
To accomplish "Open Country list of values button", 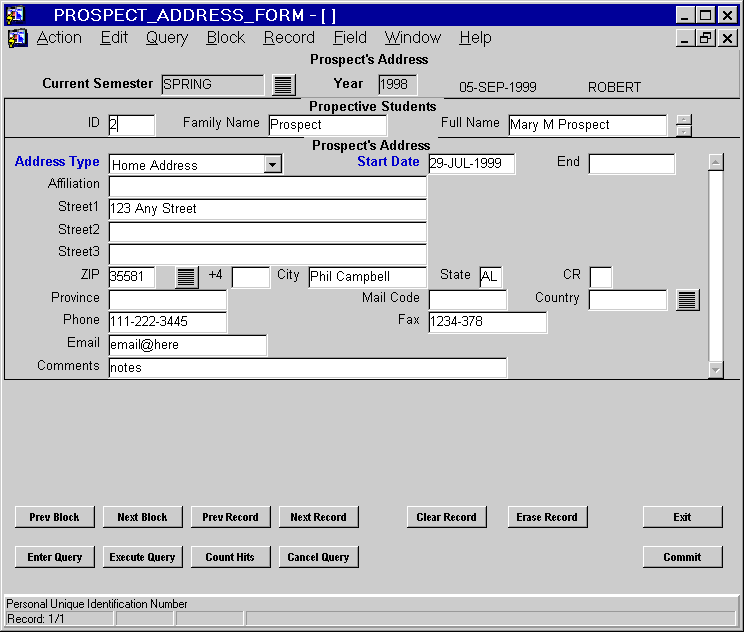I will [x=688, y=300].
